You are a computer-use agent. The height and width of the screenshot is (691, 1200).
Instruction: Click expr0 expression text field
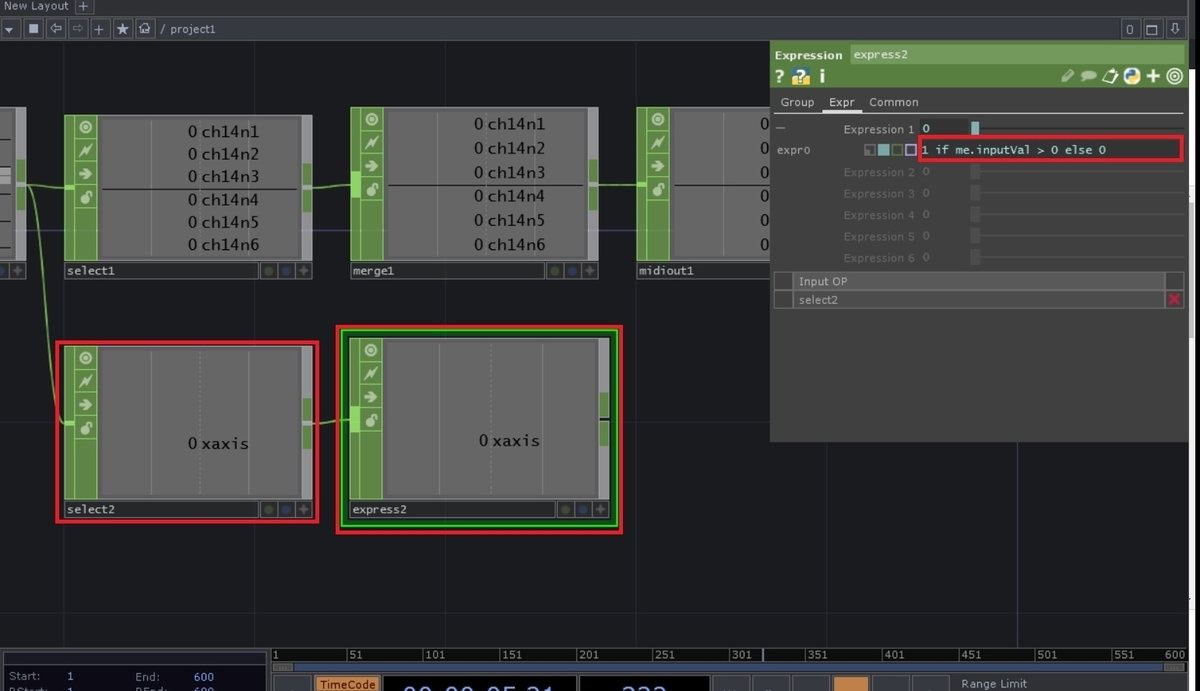pyautogui.click(x=1050, y=150)
